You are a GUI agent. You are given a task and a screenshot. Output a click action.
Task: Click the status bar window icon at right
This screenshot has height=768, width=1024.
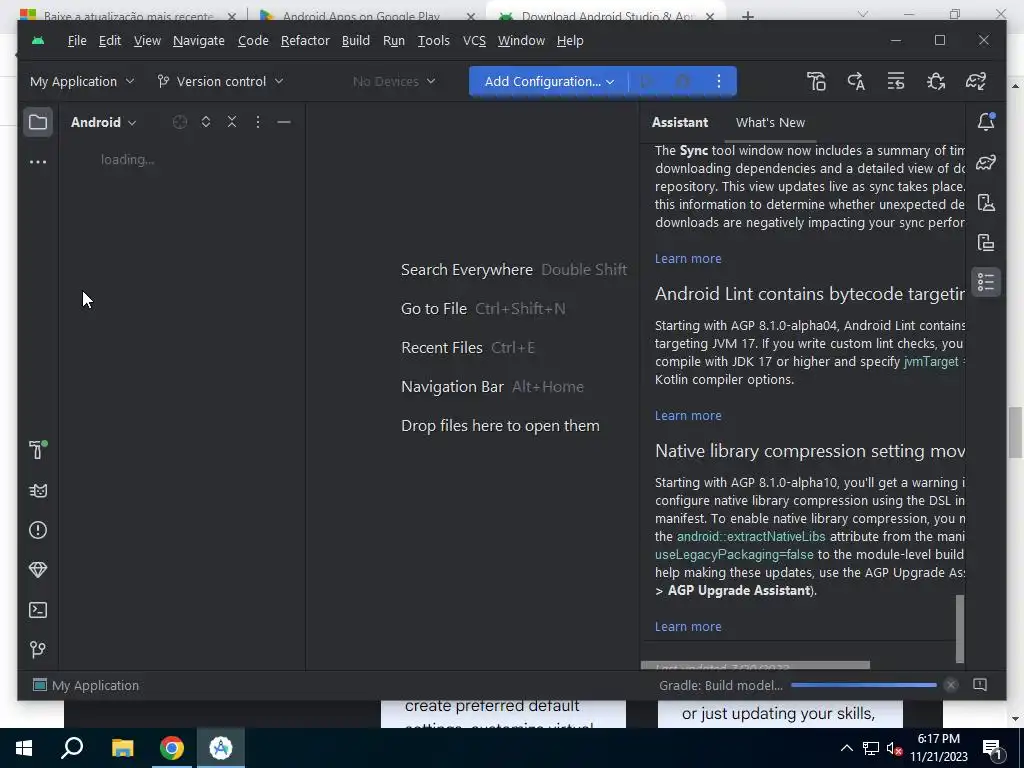[980, 685]
